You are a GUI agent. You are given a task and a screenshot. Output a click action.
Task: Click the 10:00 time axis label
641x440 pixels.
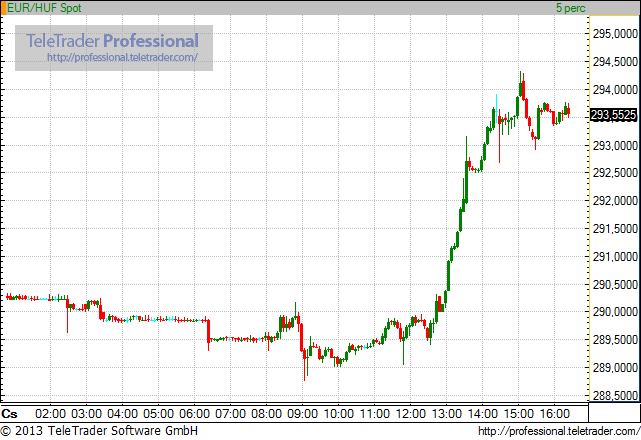338,413
